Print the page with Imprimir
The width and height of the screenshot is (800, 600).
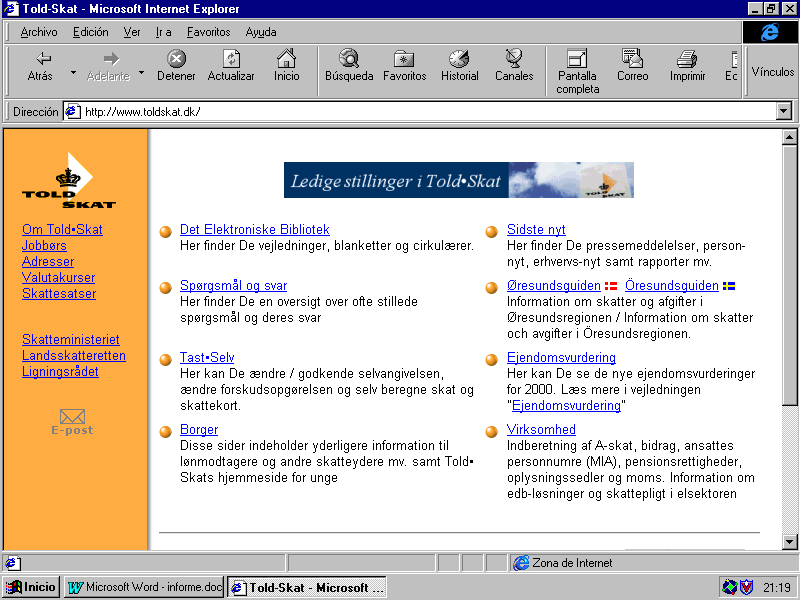coord(687,66)
